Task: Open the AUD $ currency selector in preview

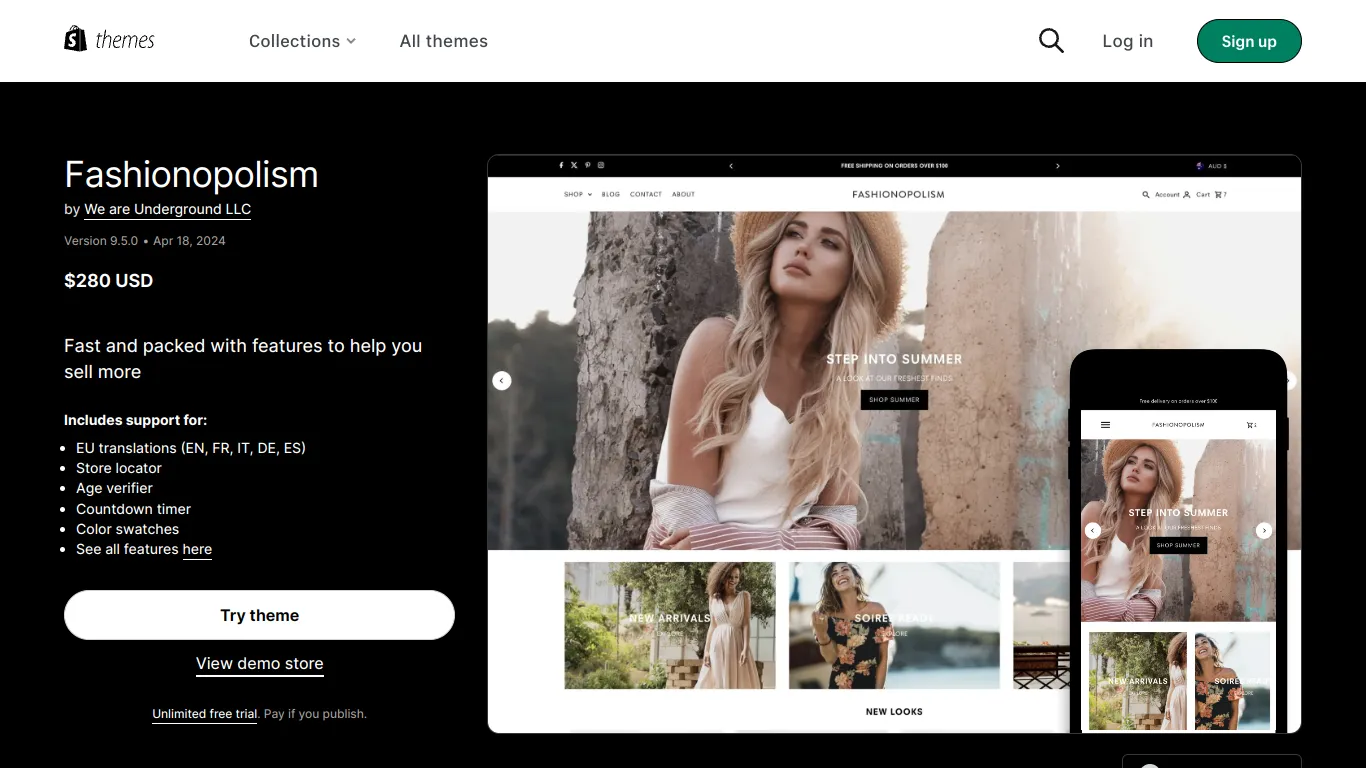Action: click(1211, 166)
